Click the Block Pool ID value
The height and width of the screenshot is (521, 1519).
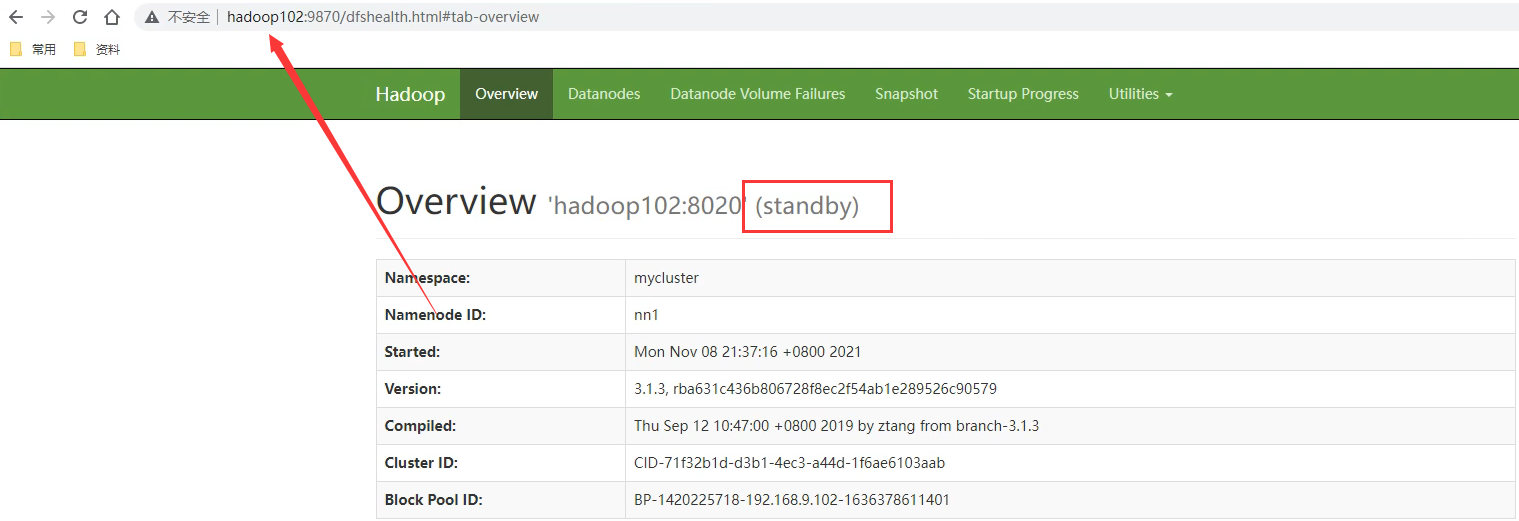792,500
